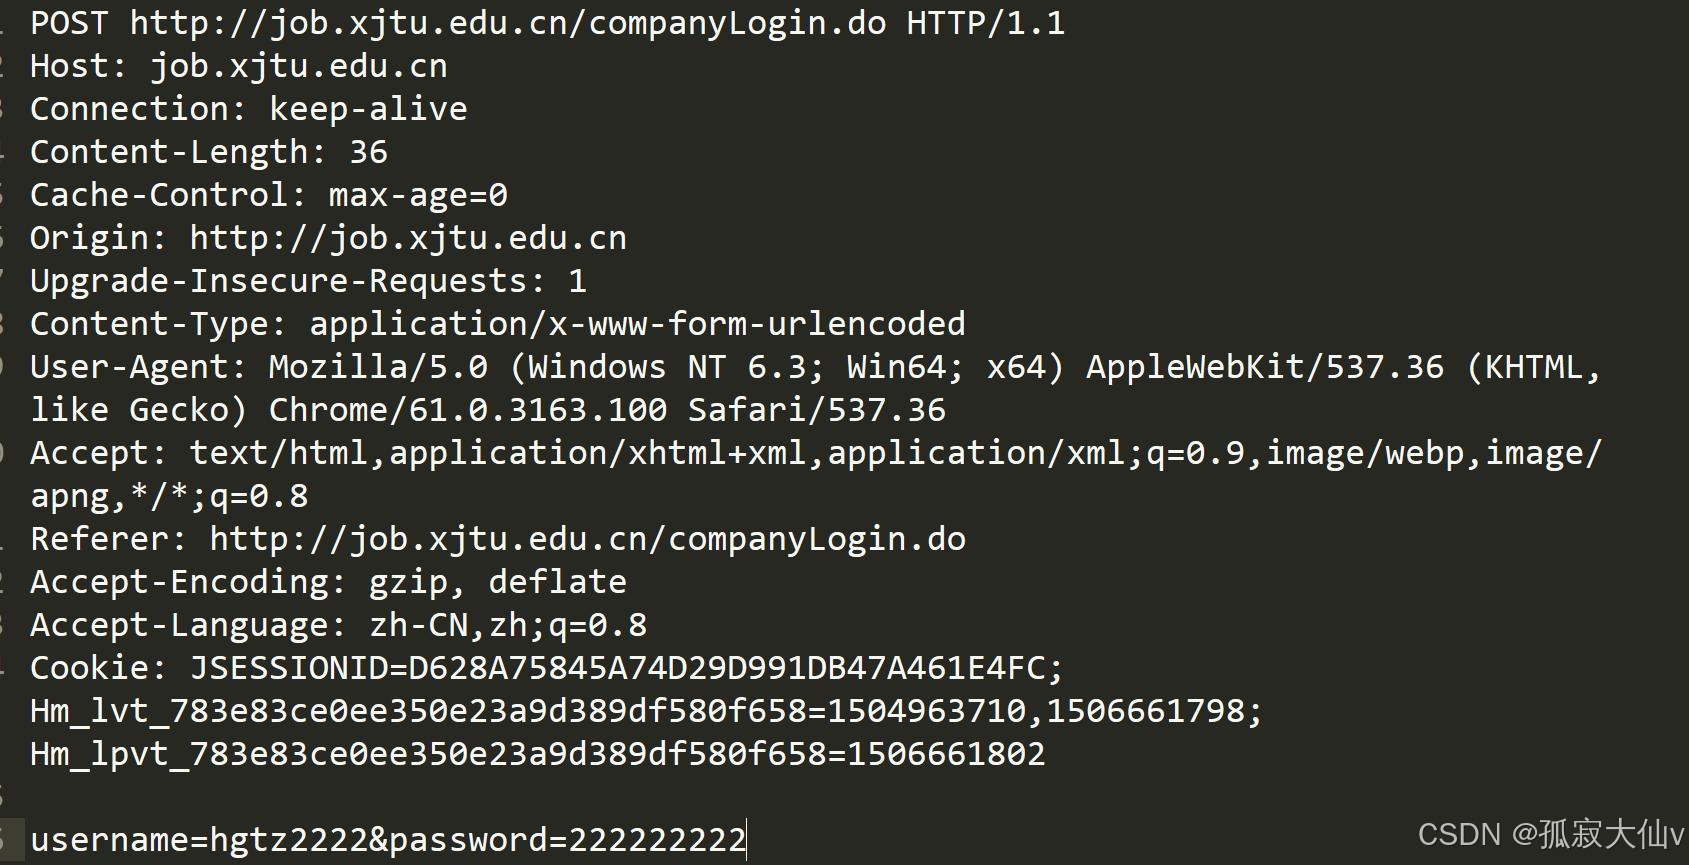This screenshot has width=1689, height=865.
Task: Click the gzip, deflate Accept-Encoding value
Action: (x=497, y=582)
